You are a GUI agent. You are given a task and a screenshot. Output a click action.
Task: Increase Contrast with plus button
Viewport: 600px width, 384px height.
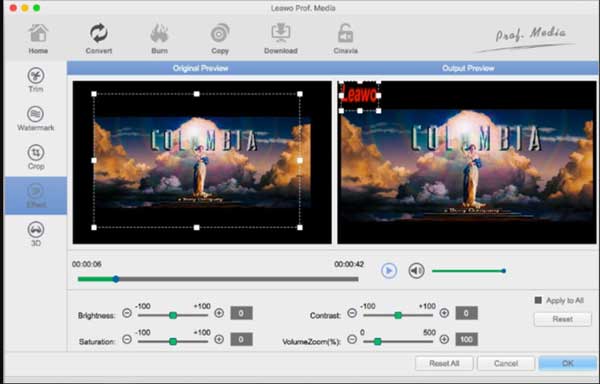[444, 313]
